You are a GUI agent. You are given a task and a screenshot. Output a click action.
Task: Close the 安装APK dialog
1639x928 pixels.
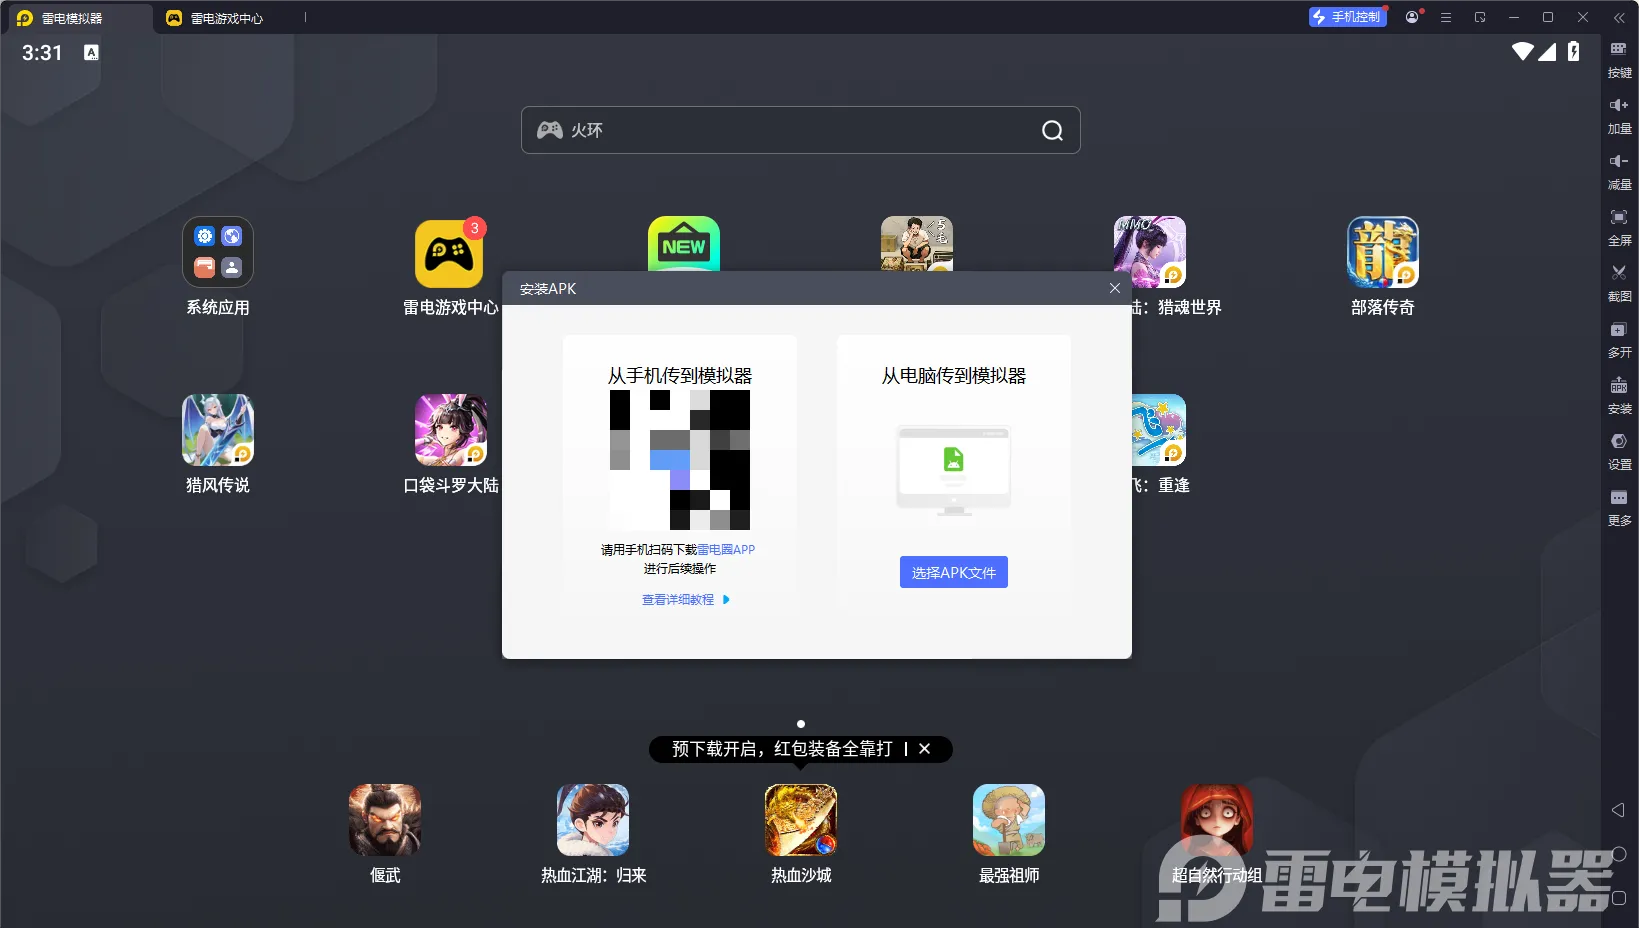point(1115,288)
